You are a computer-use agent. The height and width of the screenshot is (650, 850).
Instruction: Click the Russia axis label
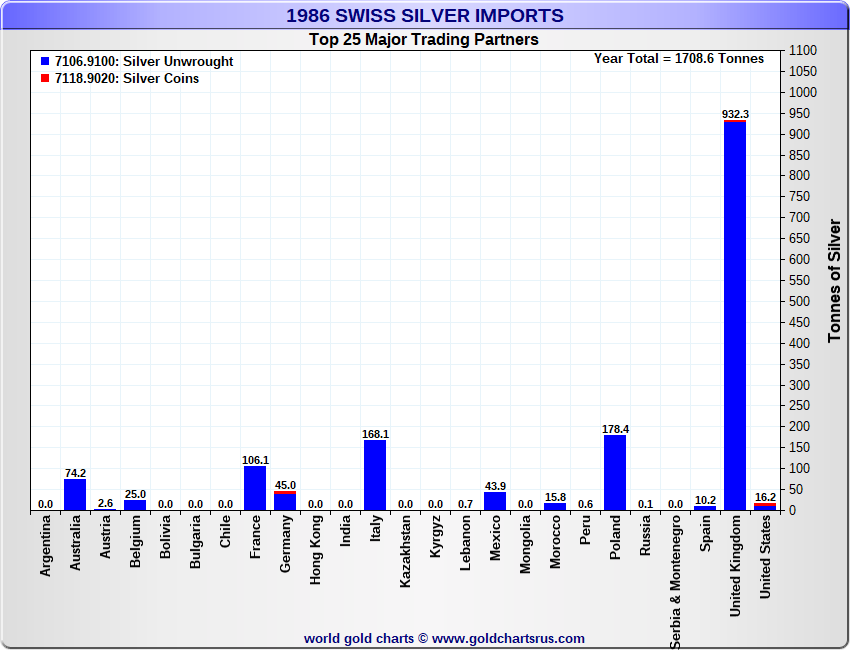(645, 536)
